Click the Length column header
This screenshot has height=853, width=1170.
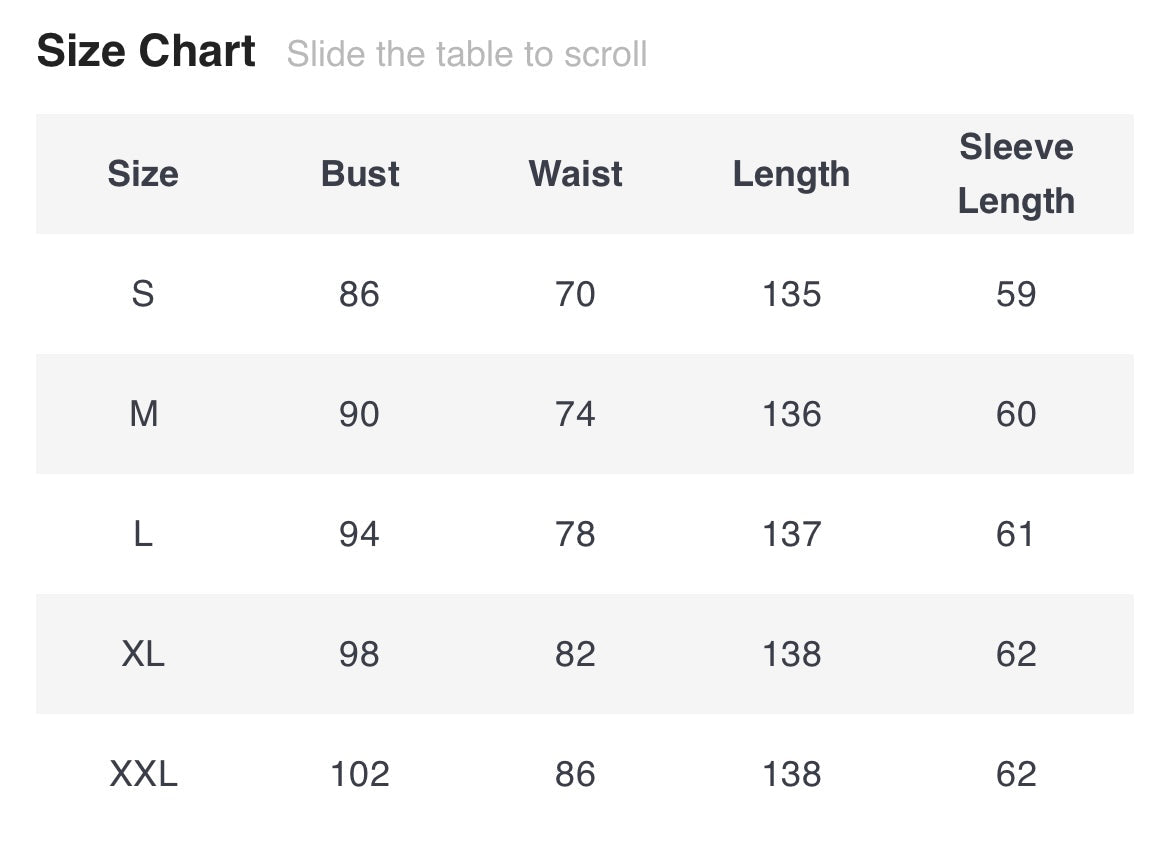(791, 174)
